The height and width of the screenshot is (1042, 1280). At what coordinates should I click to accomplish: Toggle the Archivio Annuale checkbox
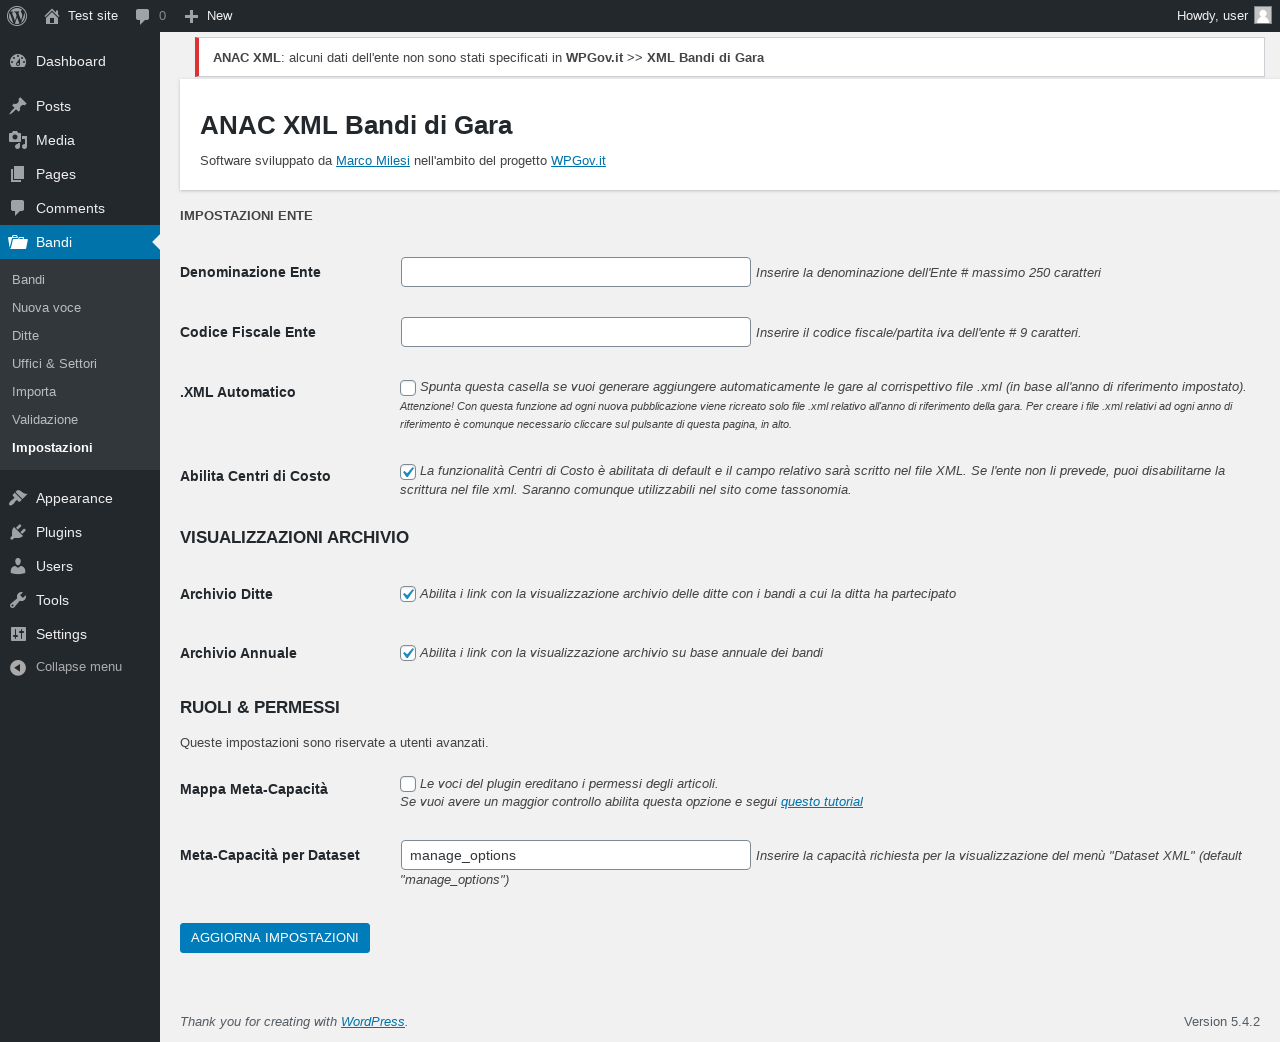(x=408, y=653)
